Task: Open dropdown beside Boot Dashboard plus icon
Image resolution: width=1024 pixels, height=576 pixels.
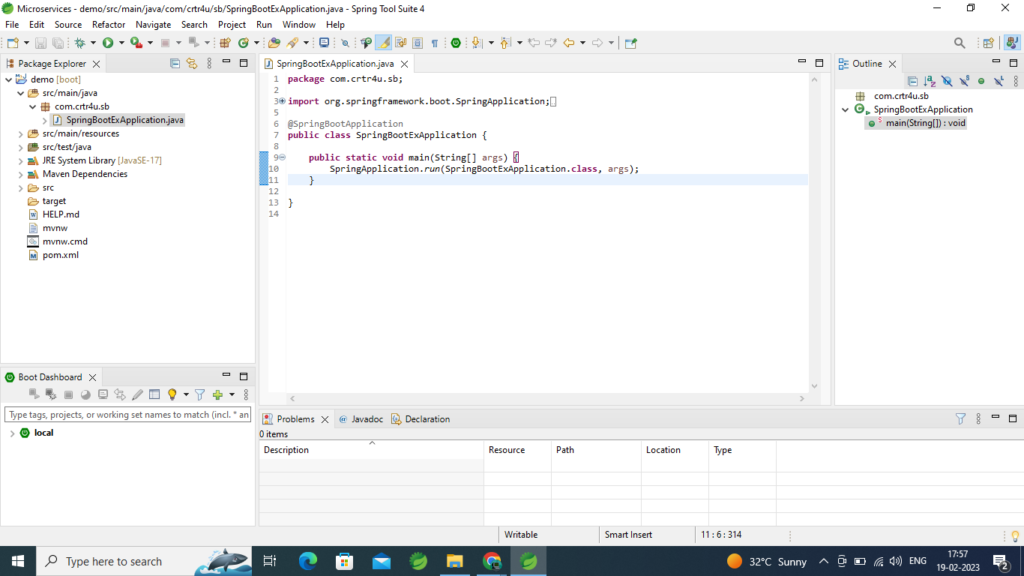Action: (x=232, y=394)
